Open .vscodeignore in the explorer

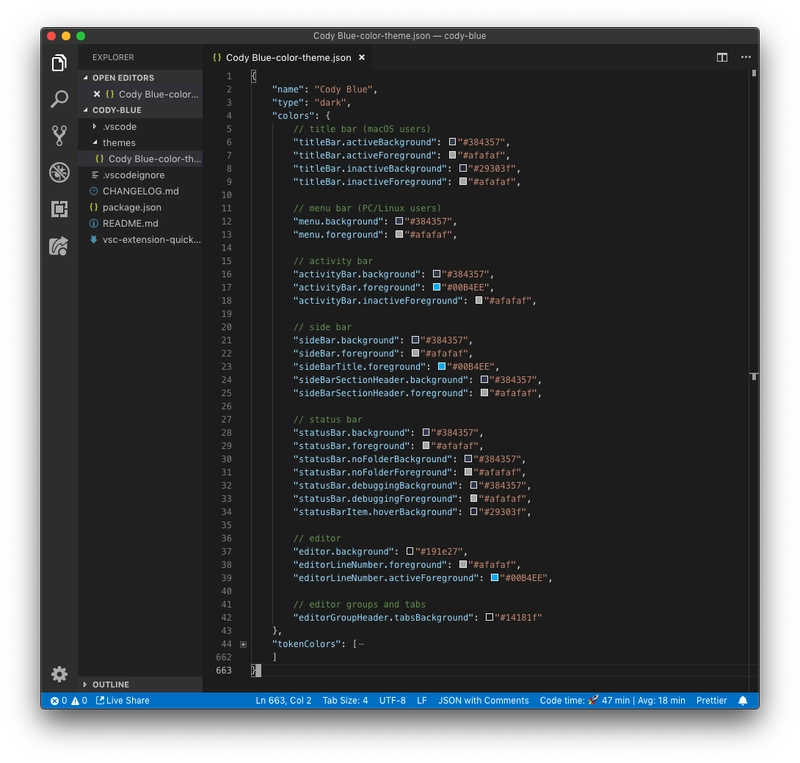140,175
